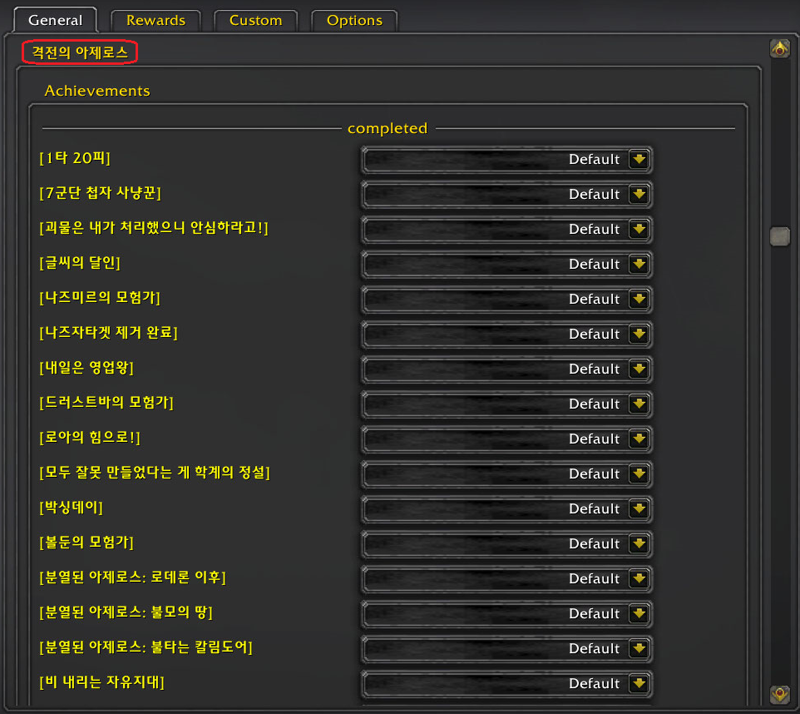Select the [1타 20피] achievement link
Viewport: 800px width, 714px height.
point(74,158)
